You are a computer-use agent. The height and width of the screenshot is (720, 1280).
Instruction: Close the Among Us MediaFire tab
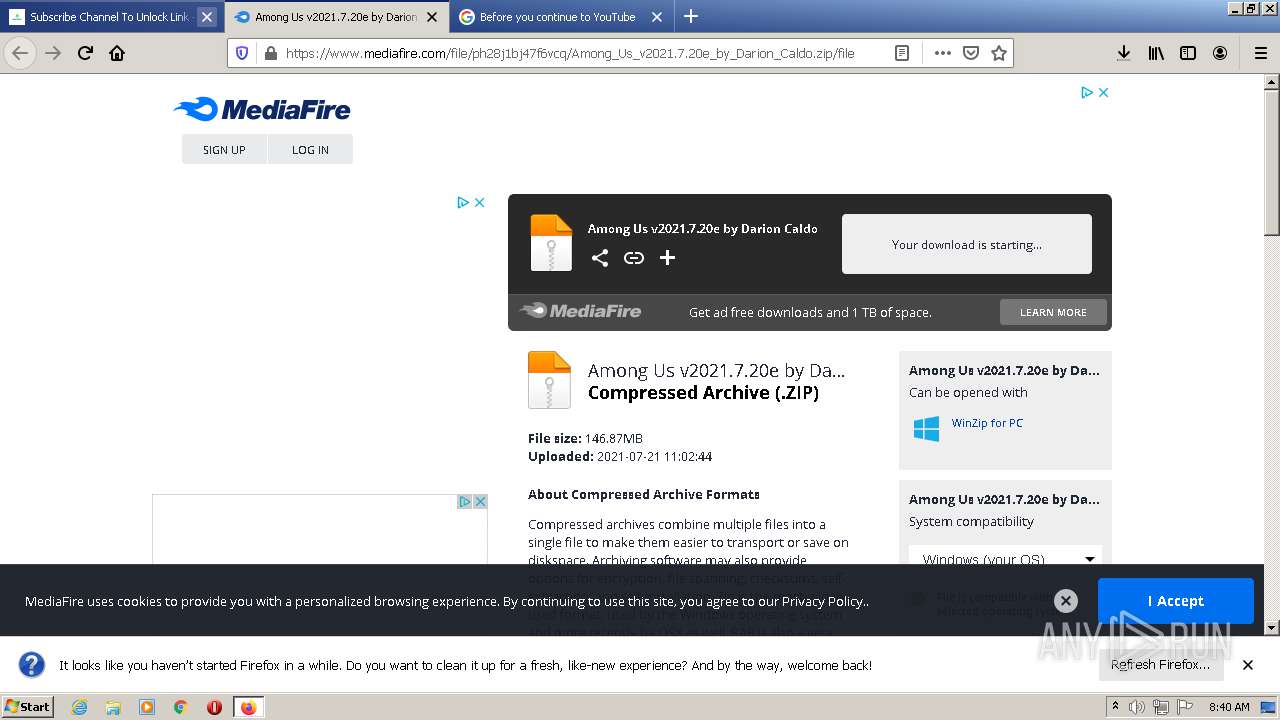point(432,17)
